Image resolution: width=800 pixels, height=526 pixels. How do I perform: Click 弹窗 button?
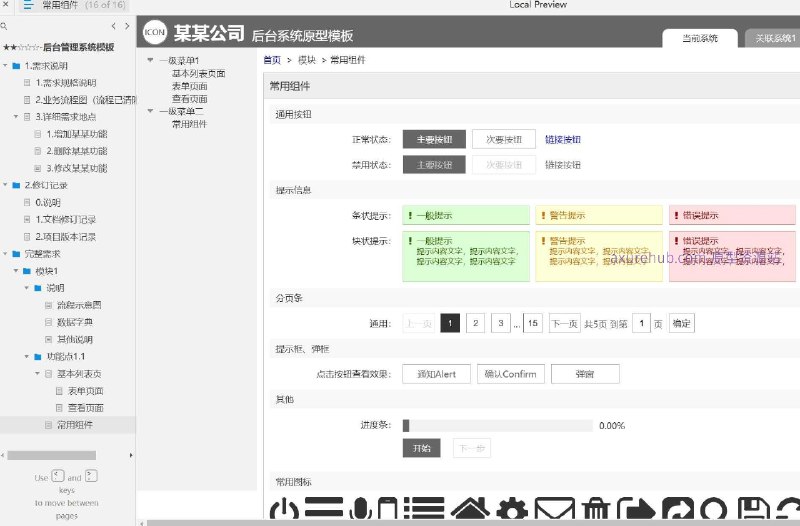click(x=585, y=374)
